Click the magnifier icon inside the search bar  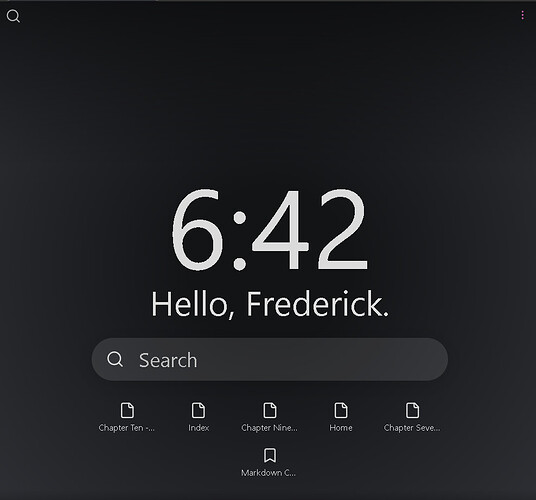pyautogui.click(x=115, y=360)
